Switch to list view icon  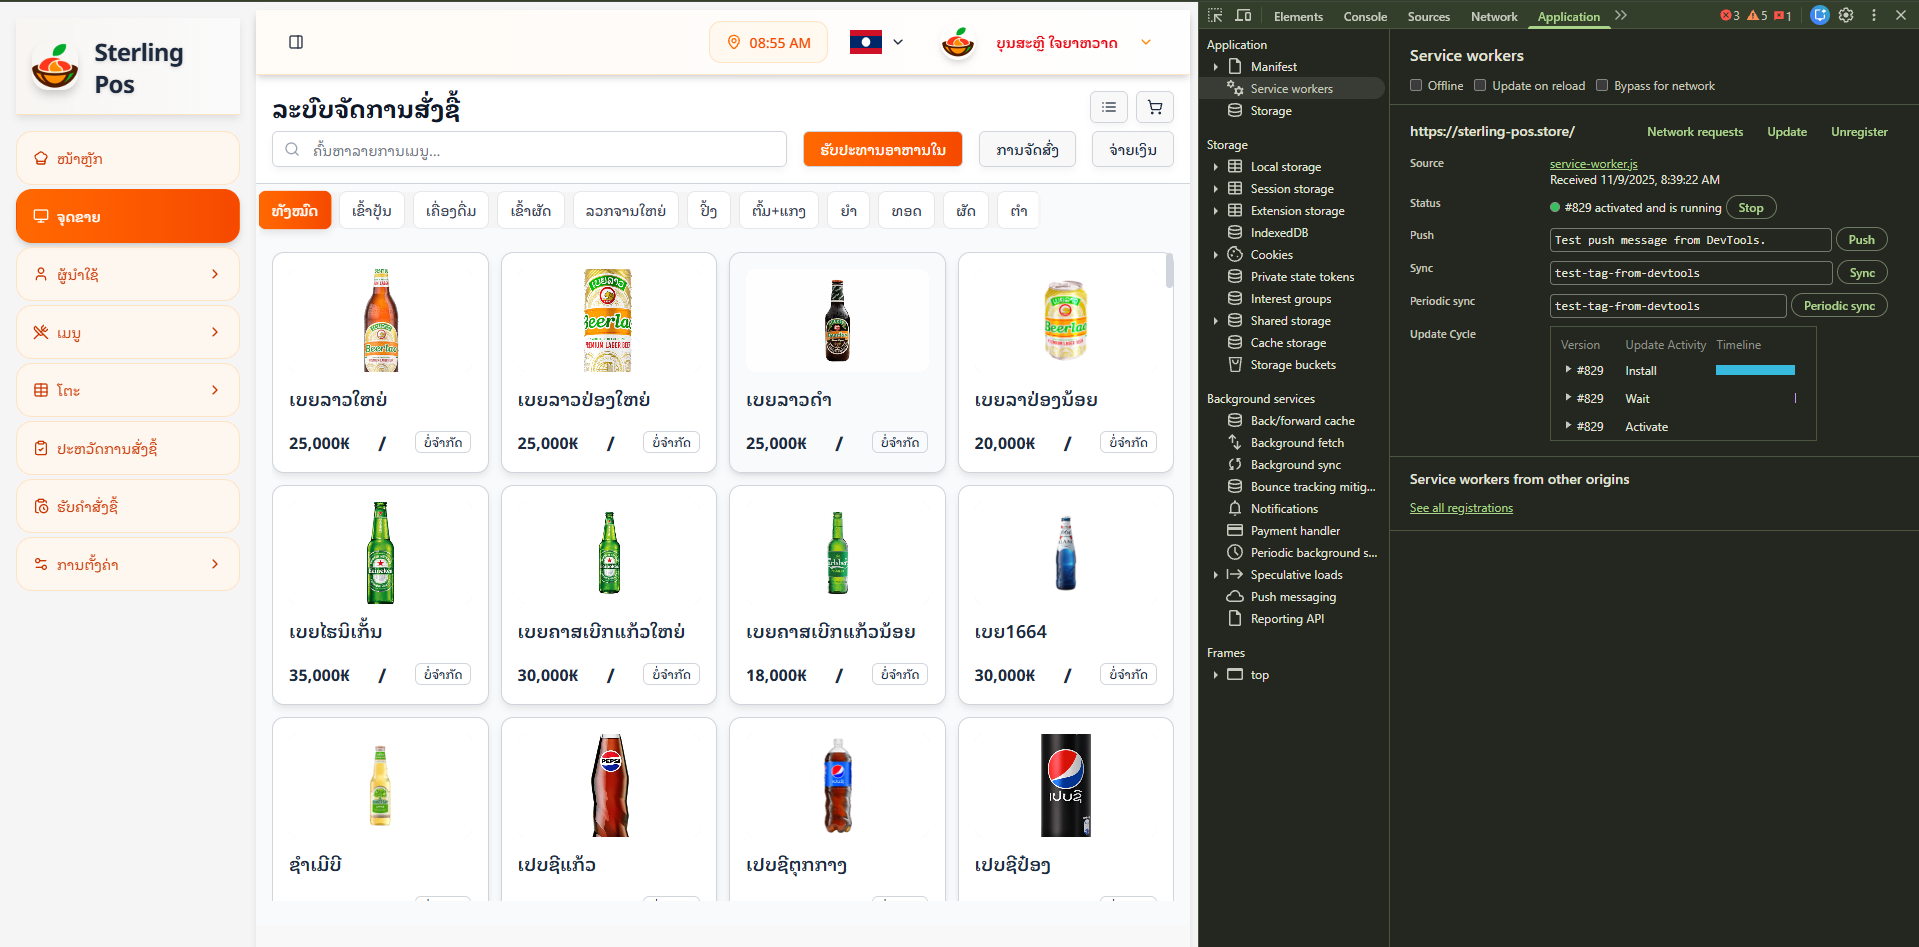click(1109, 107)
